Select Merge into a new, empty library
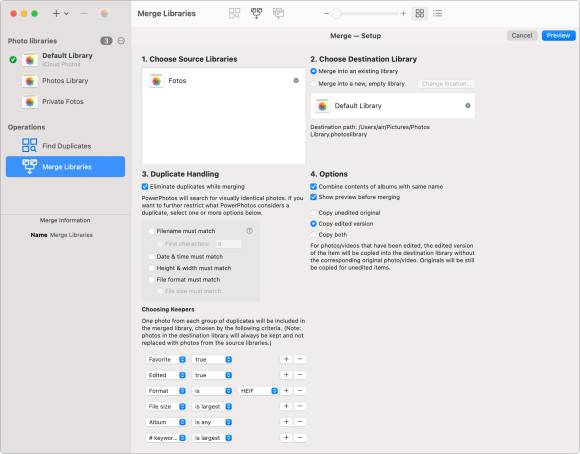Screen dimensions: 580x454 (314, 84)
